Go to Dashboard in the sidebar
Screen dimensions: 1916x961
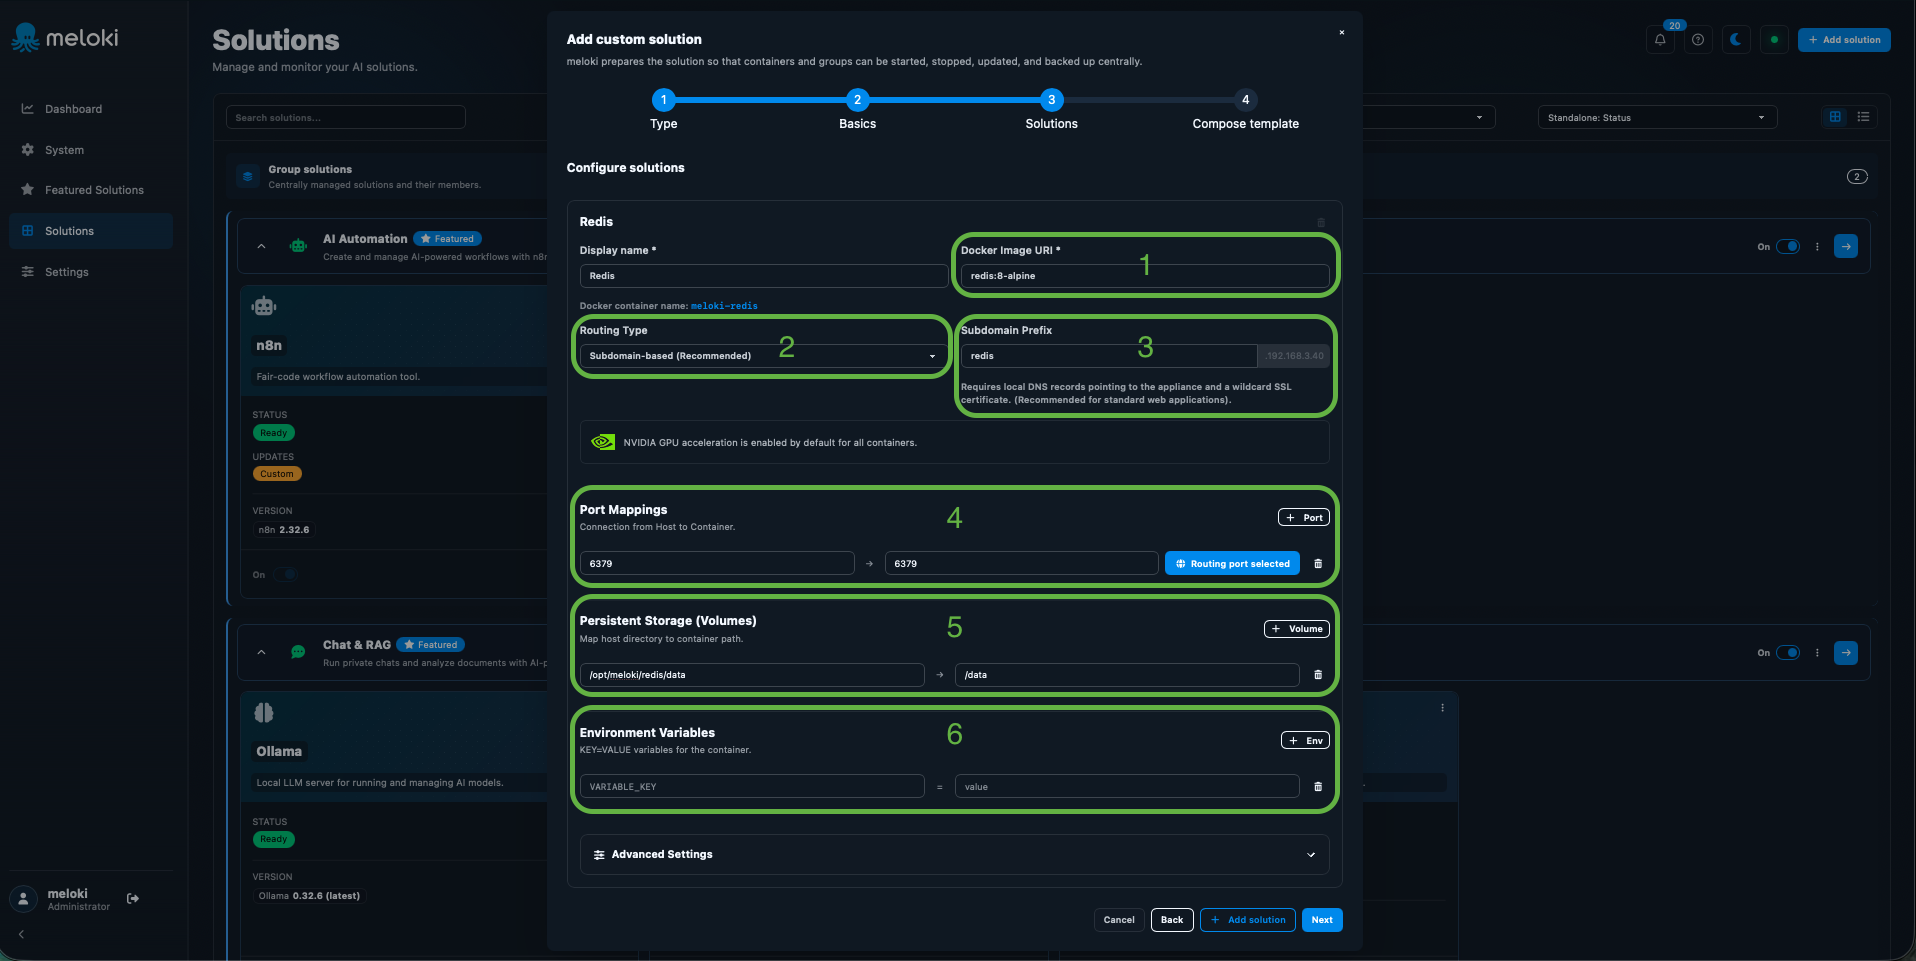[91, 109]
